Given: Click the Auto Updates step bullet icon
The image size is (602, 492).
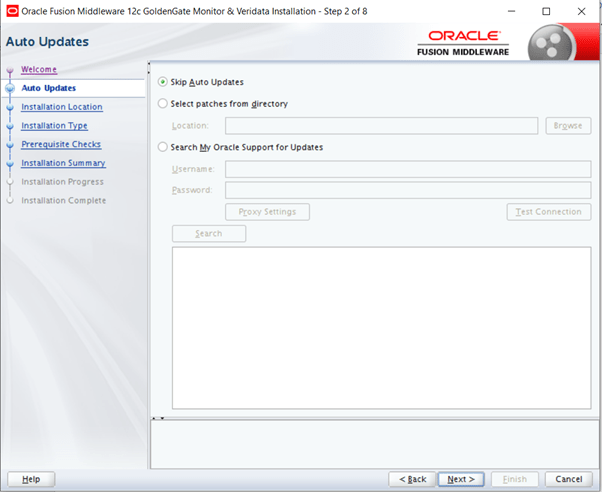Looking at the screenshot, I should [10, 88].
